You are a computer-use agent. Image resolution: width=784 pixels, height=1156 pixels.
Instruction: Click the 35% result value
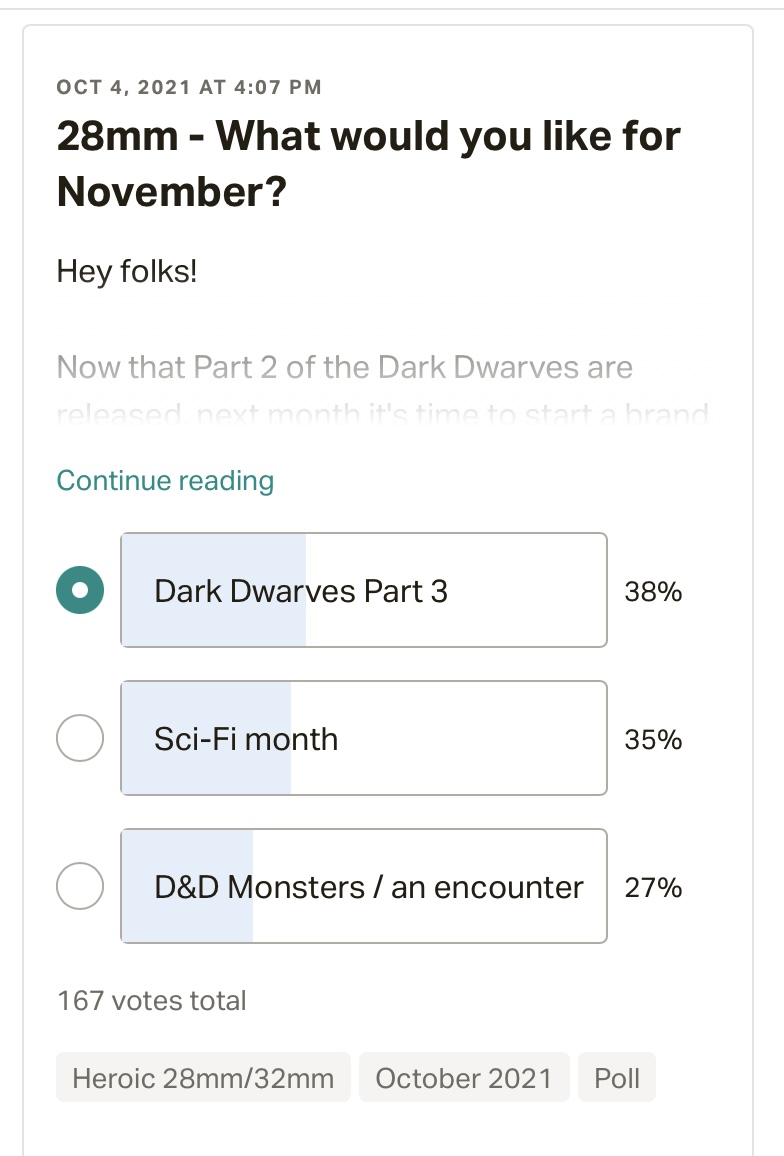pyautogui.click(x=653, y=739)
